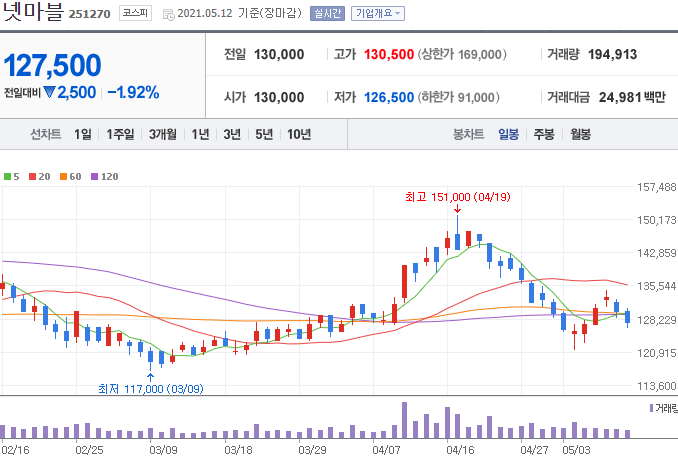Click the 전일 130,000 value
Viewport: 678px width, 462px height.
[279, 55]
